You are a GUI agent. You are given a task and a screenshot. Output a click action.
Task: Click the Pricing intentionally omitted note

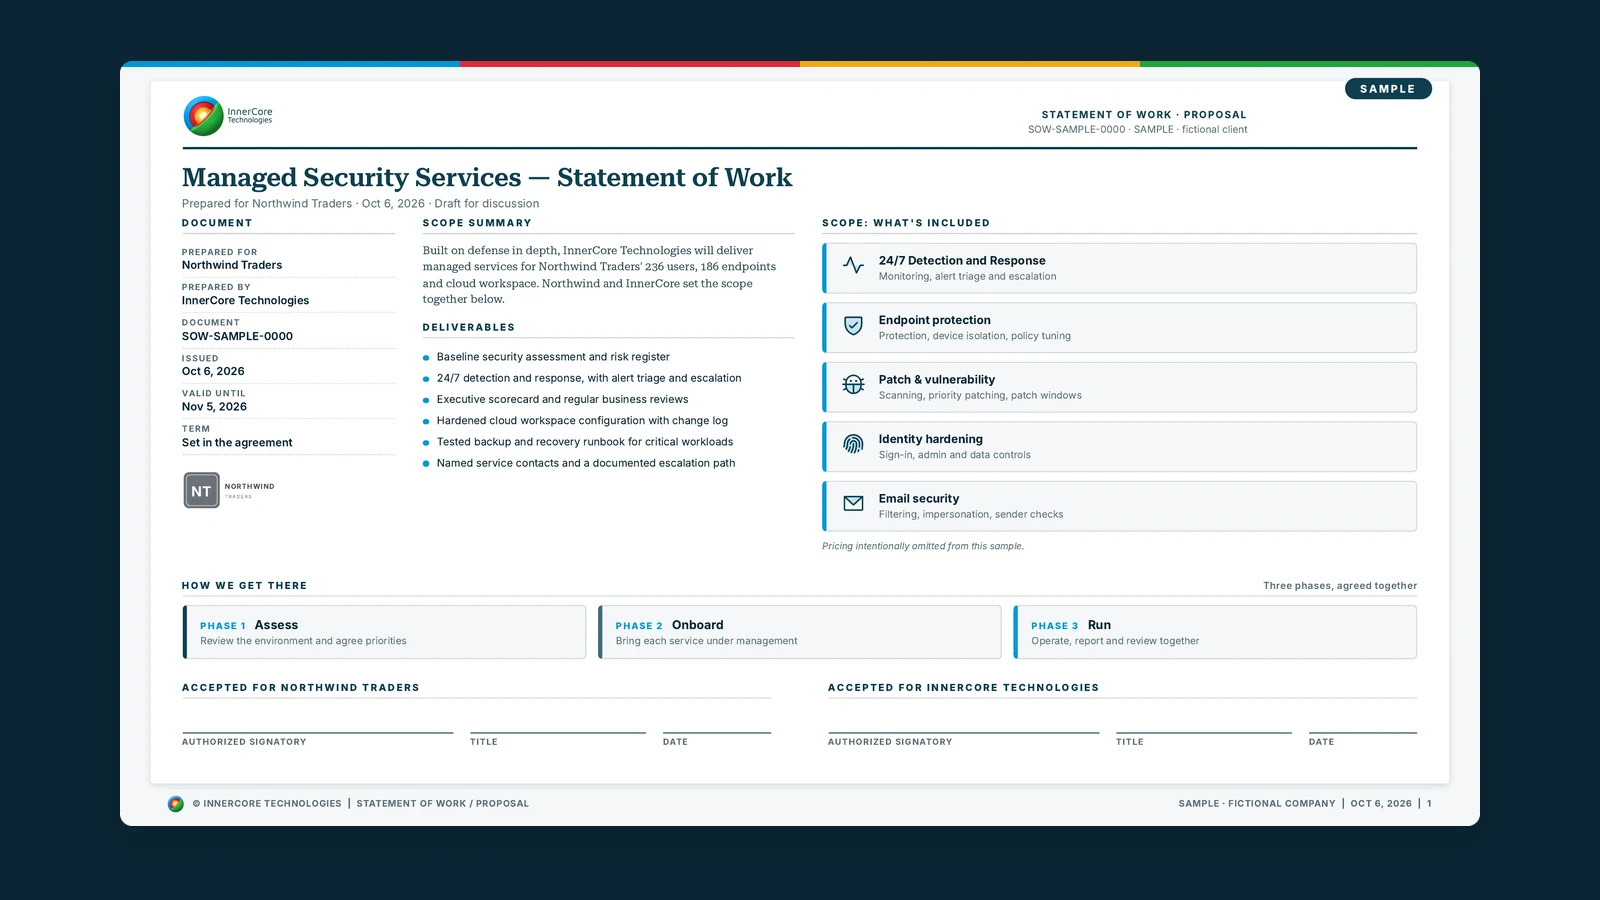(923, 546)
